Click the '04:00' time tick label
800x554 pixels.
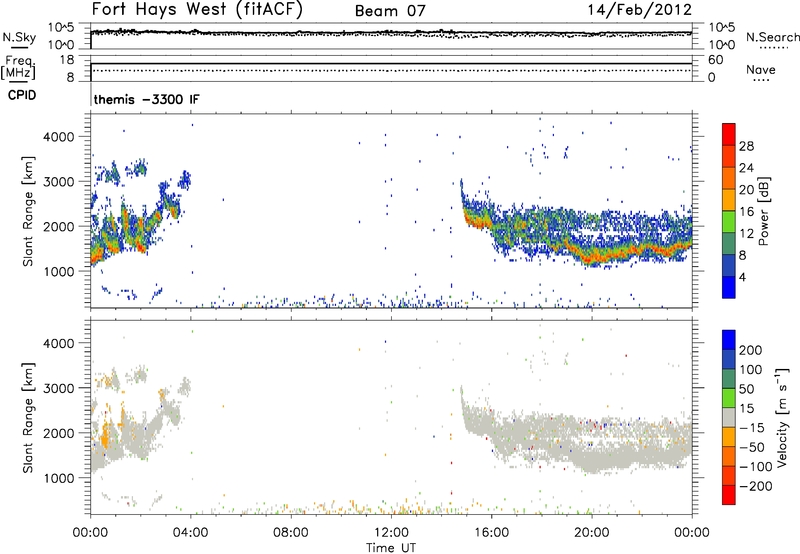pos(190,533)
